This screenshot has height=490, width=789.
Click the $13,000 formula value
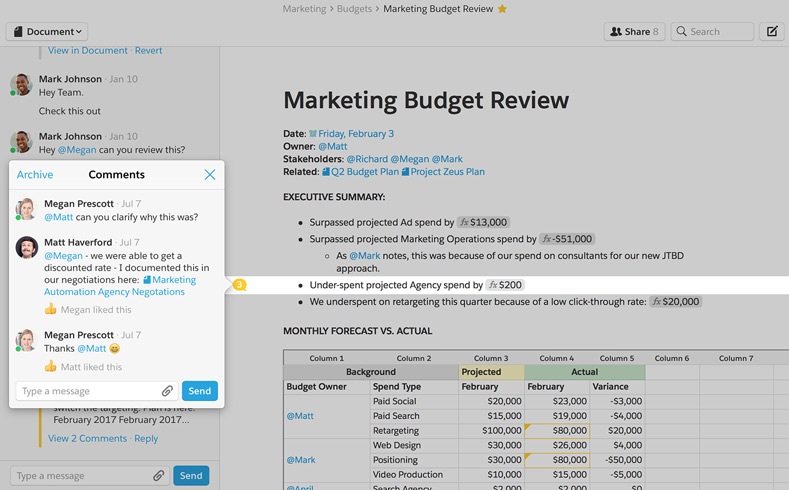[489, 222]
